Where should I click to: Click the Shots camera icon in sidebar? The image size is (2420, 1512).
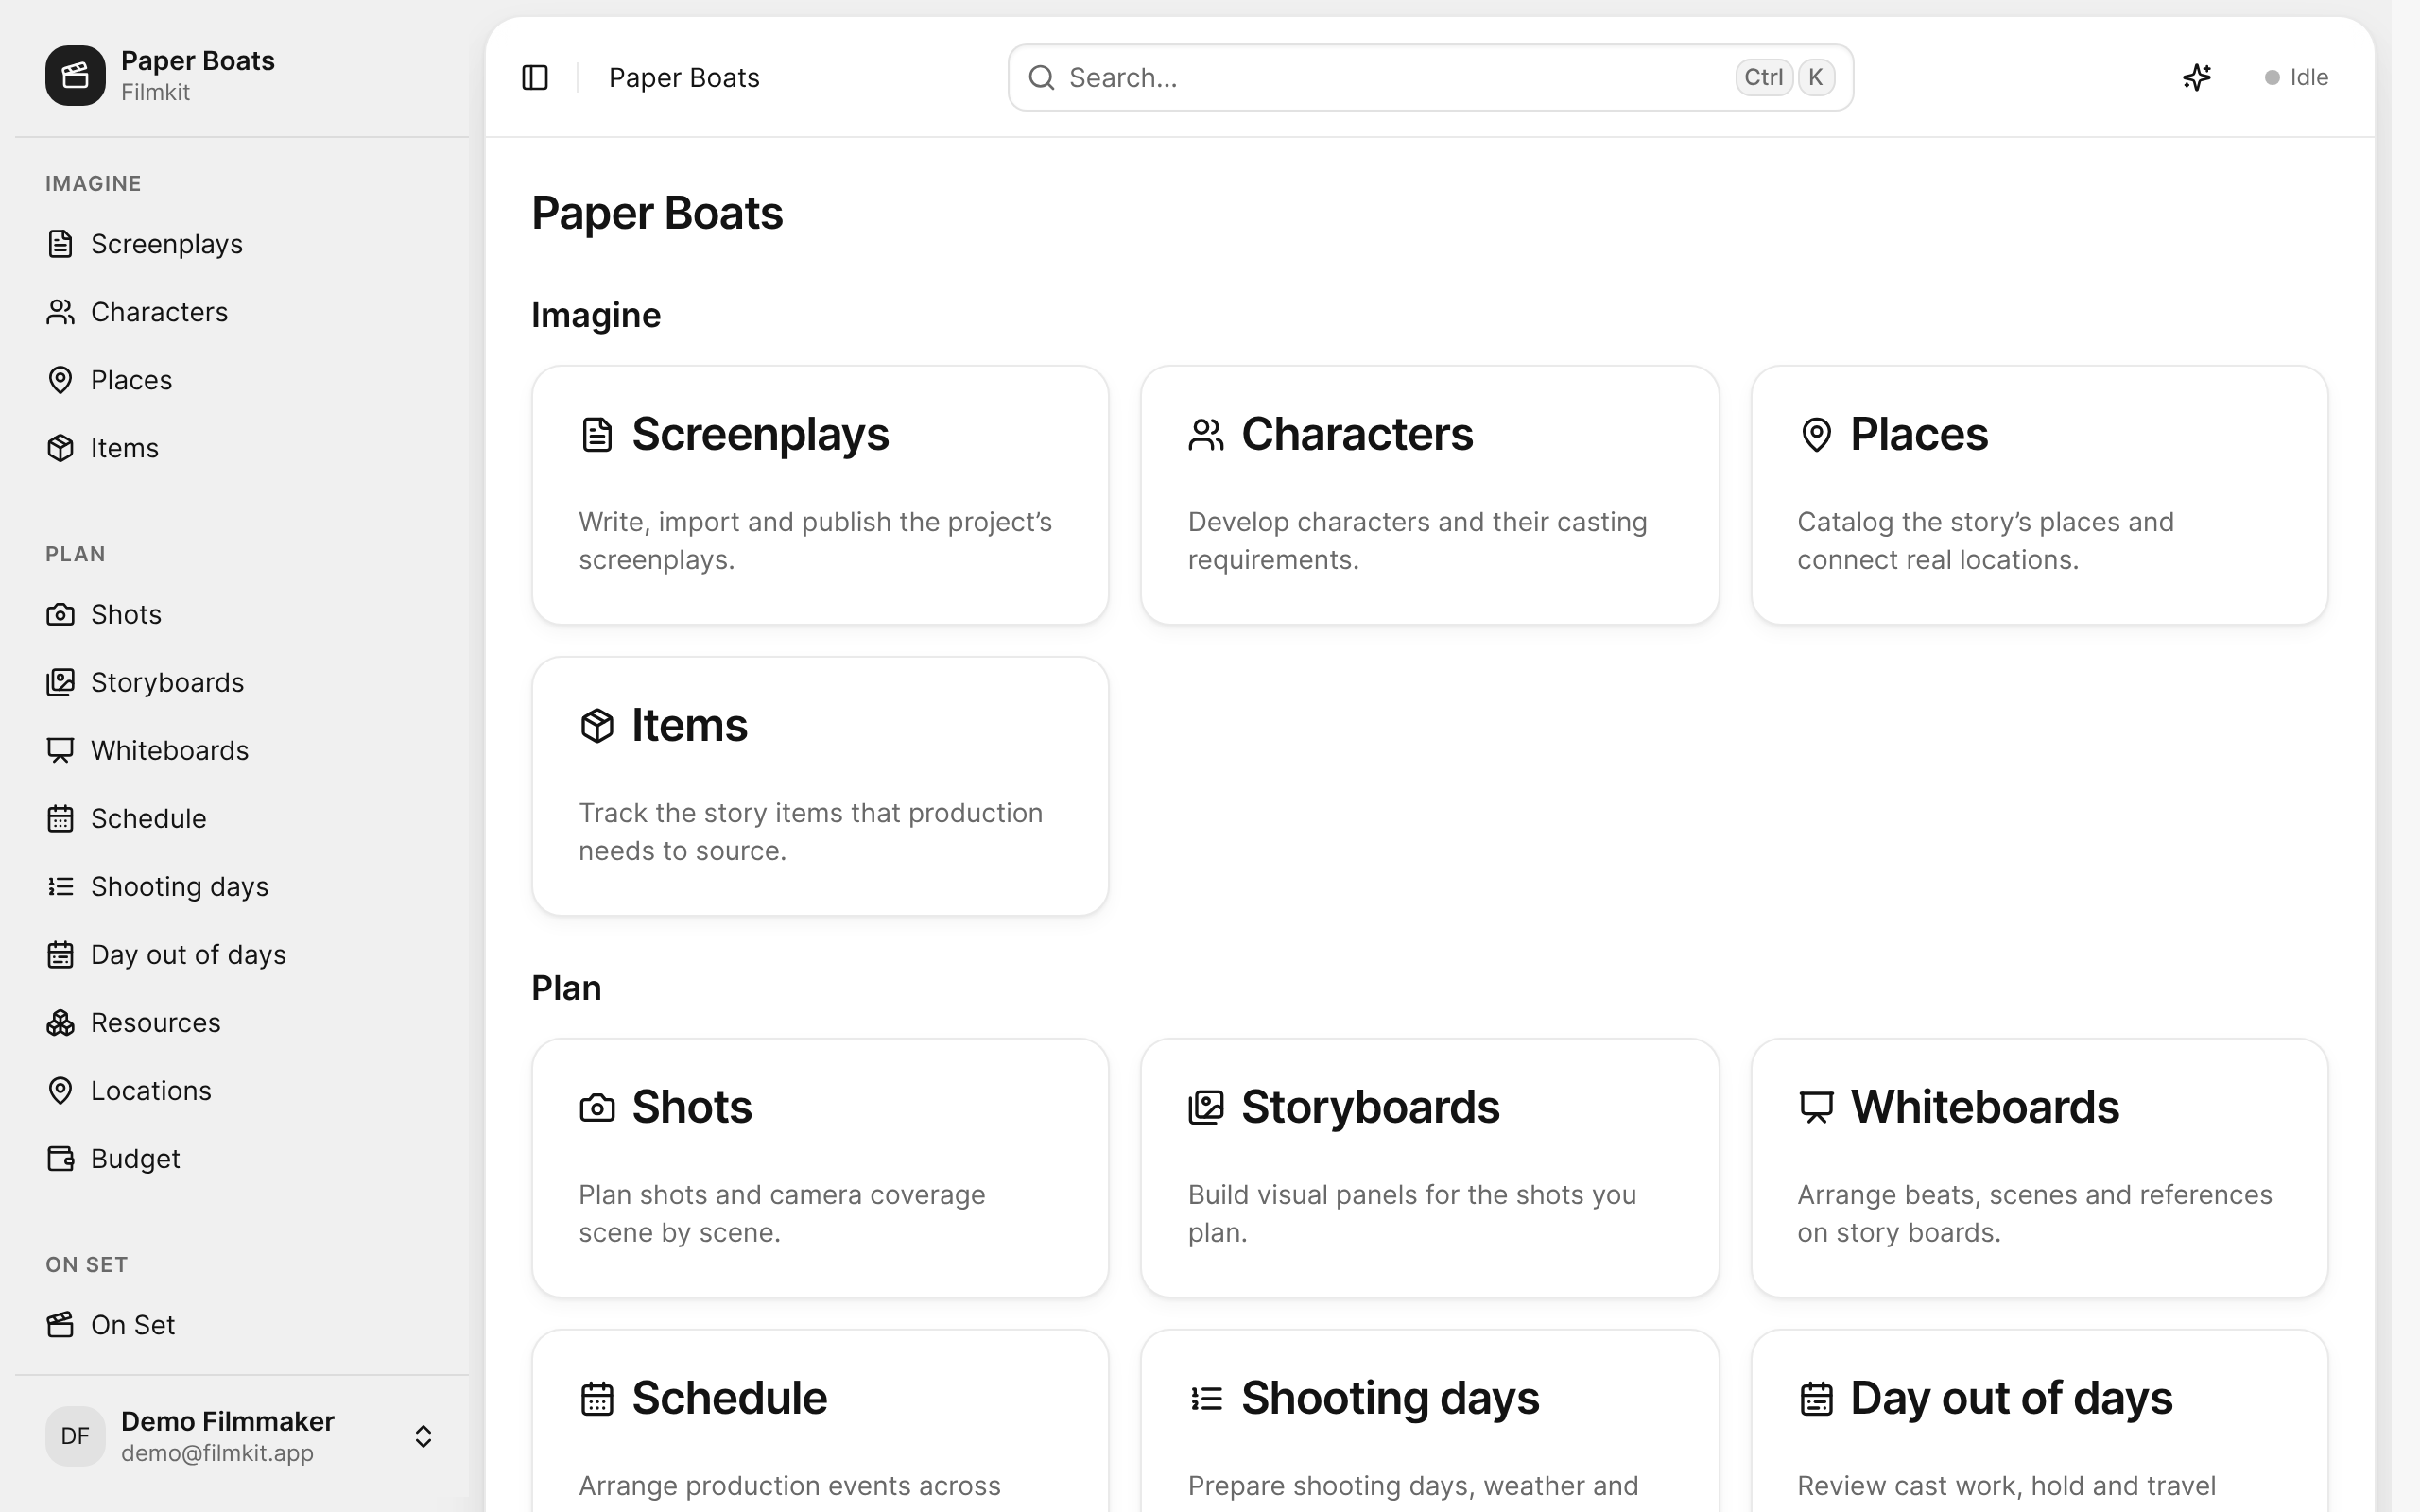click(x=60, y=614)
